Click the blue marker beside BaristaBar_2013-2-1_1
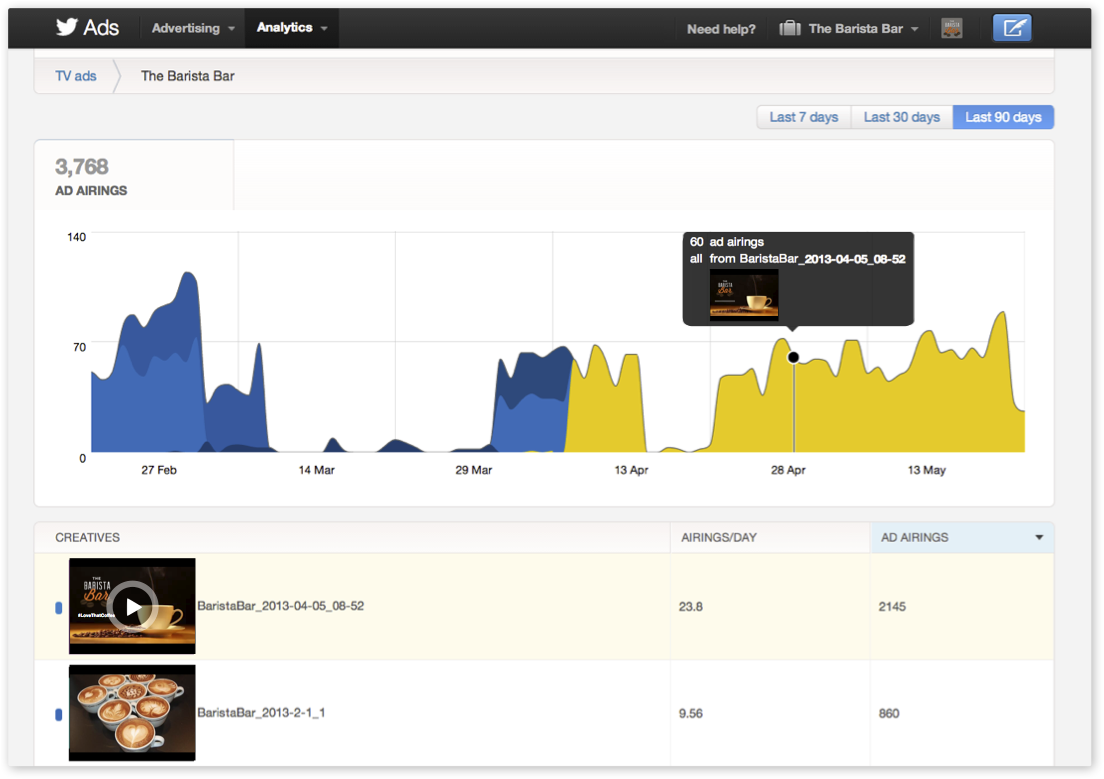 (x=59, y=714)
